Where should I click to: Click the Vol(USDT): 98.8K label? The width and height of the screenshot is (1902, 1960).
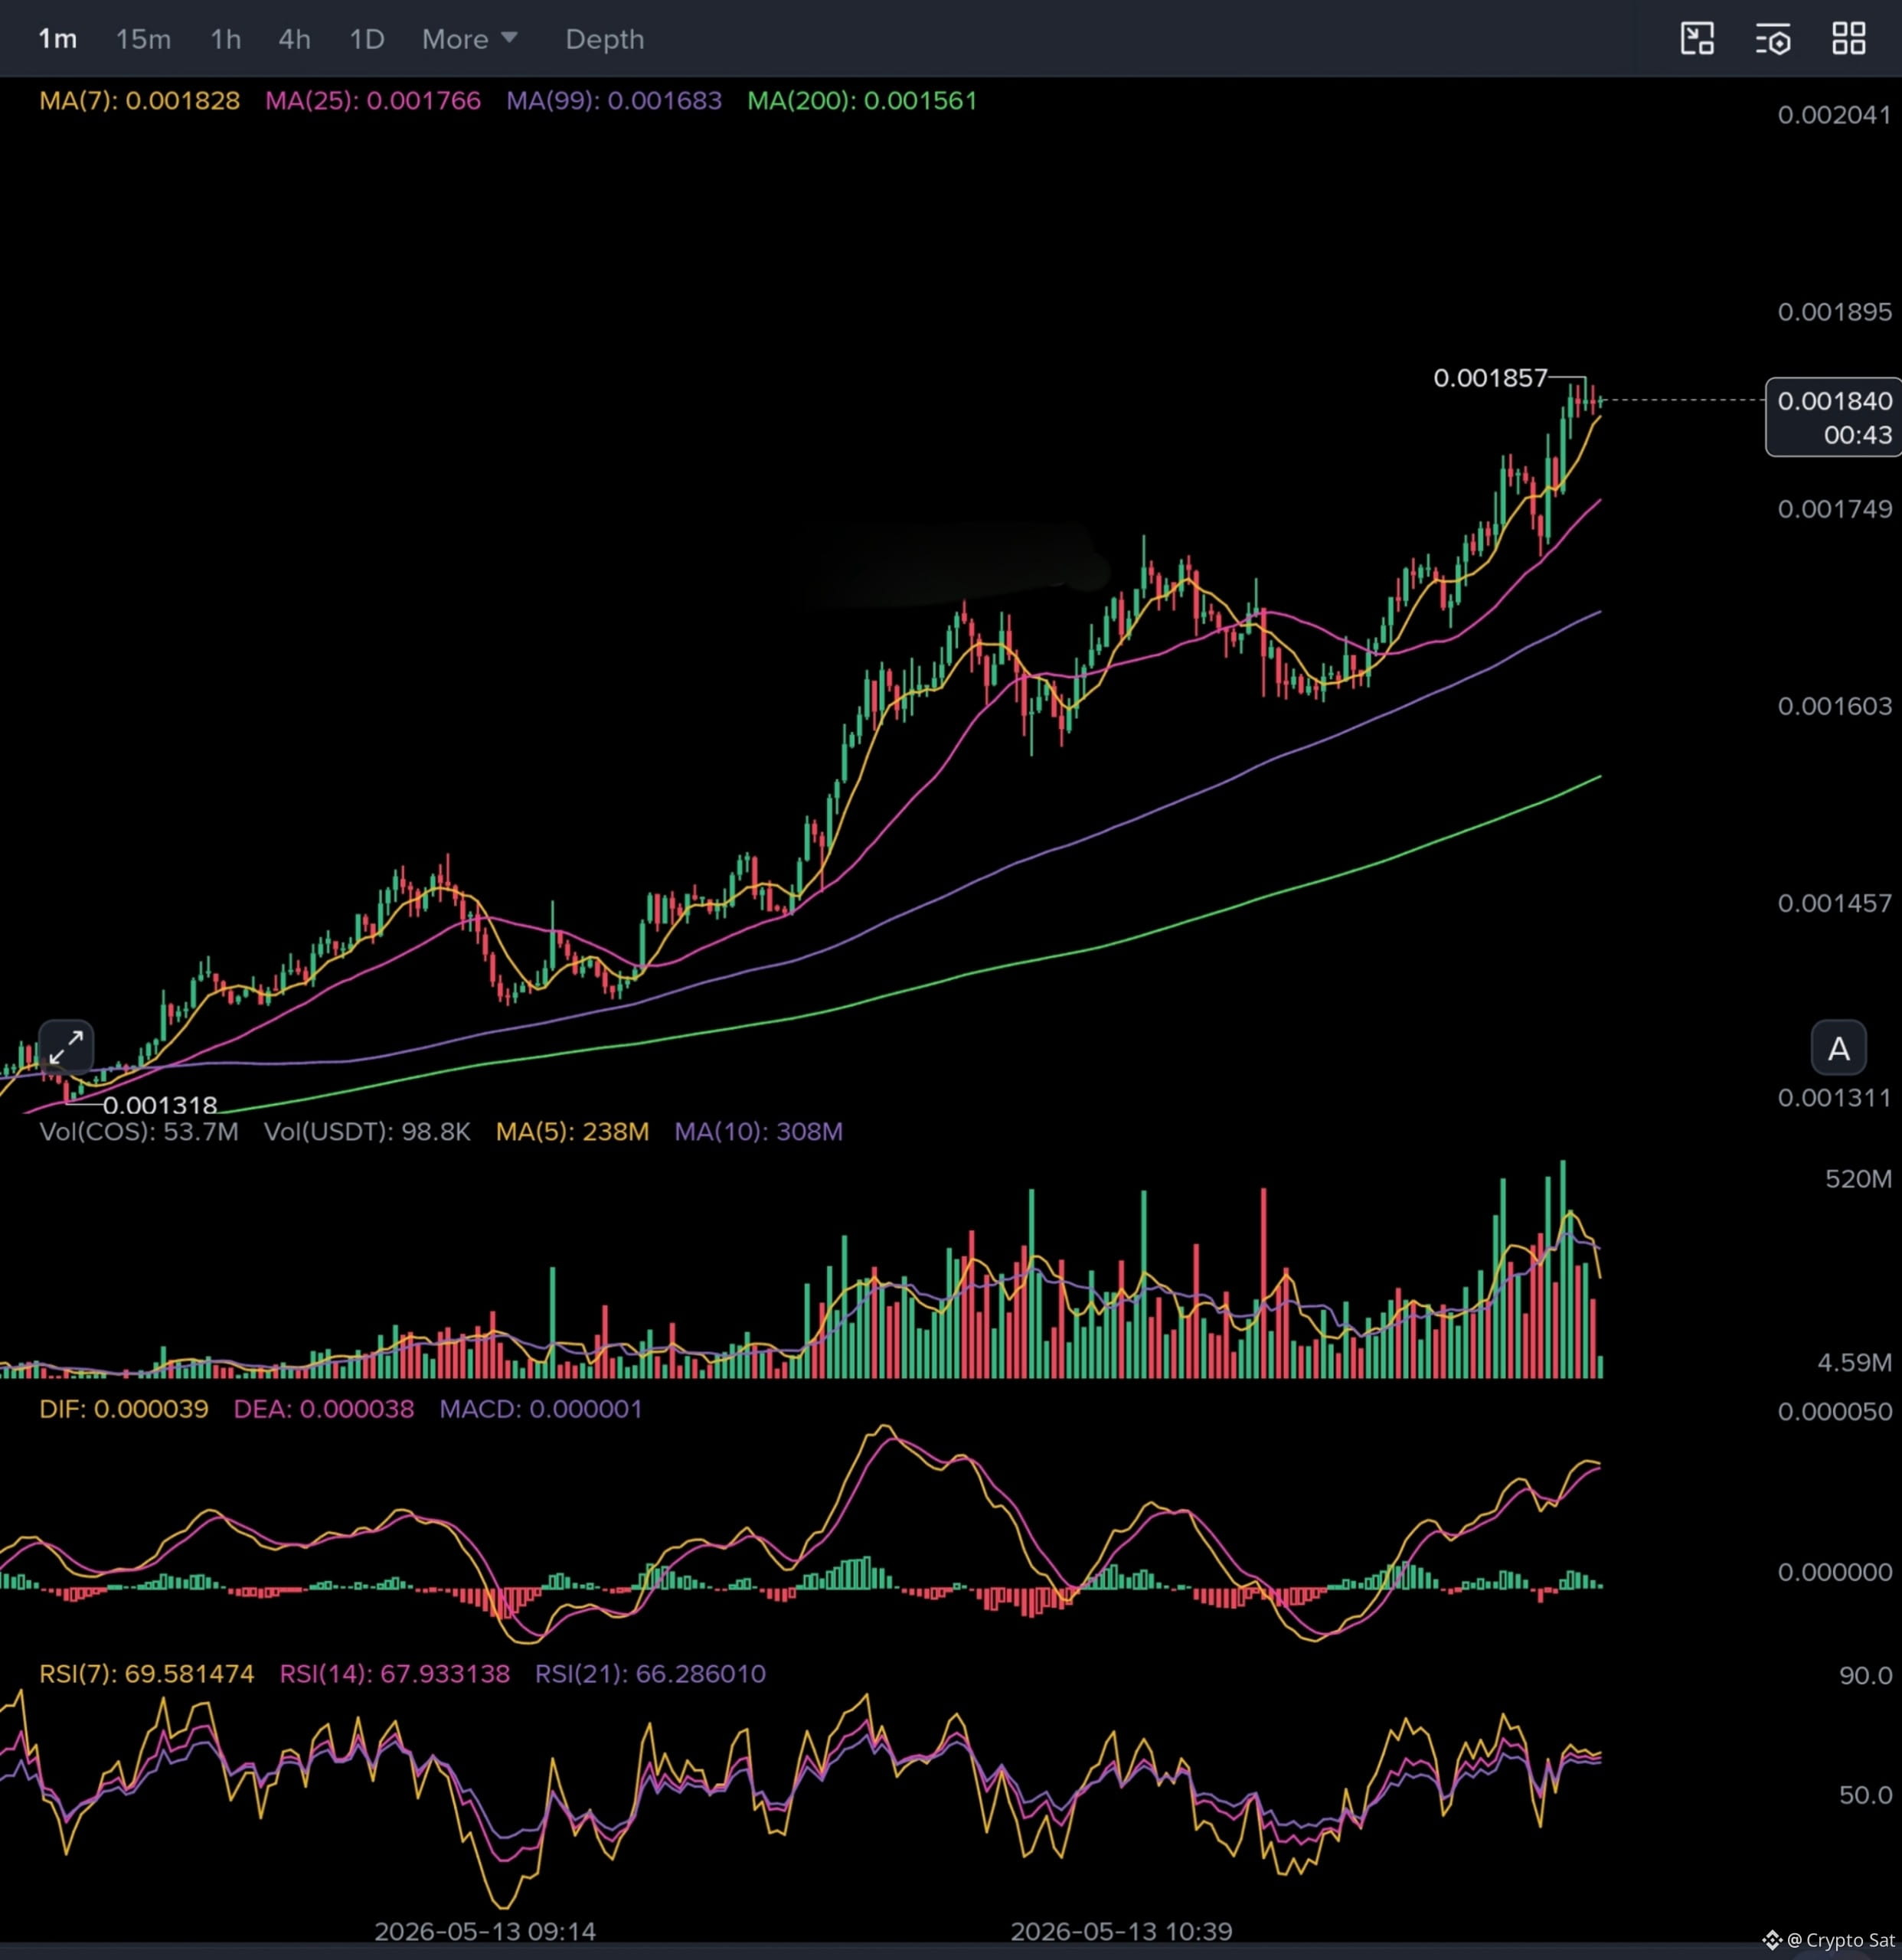367,1131
